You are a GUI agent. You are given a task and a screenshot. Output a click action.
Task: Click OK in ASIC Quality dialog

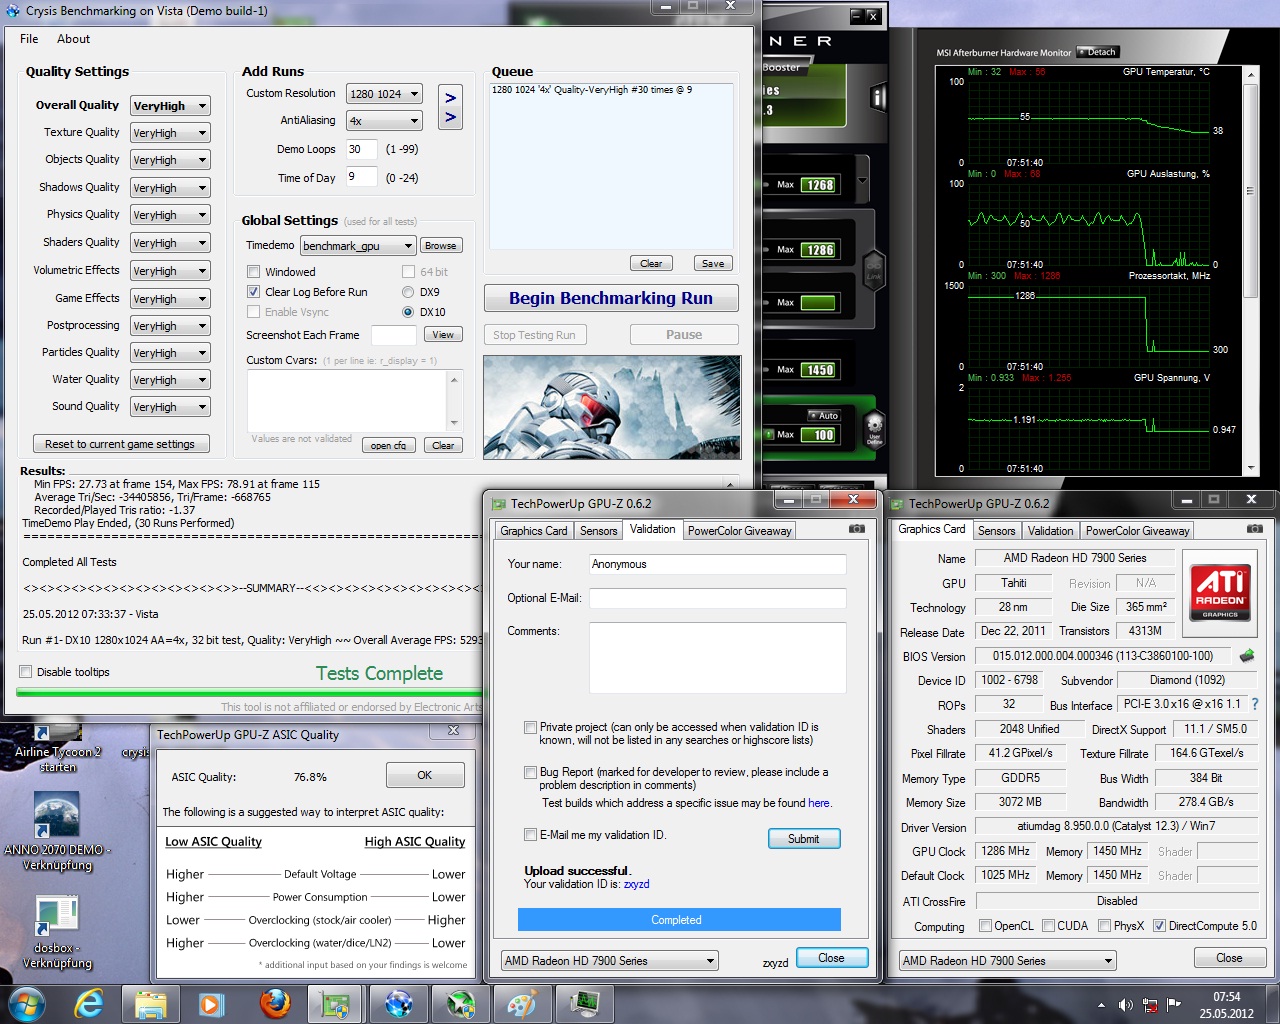pos(425,775)
